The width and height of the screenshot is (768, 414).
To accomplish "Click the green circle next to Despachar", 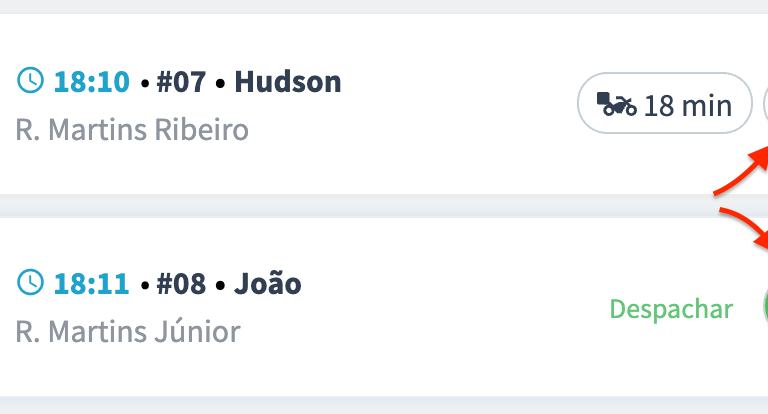I will pyautogui.click(x=766, y=306).
